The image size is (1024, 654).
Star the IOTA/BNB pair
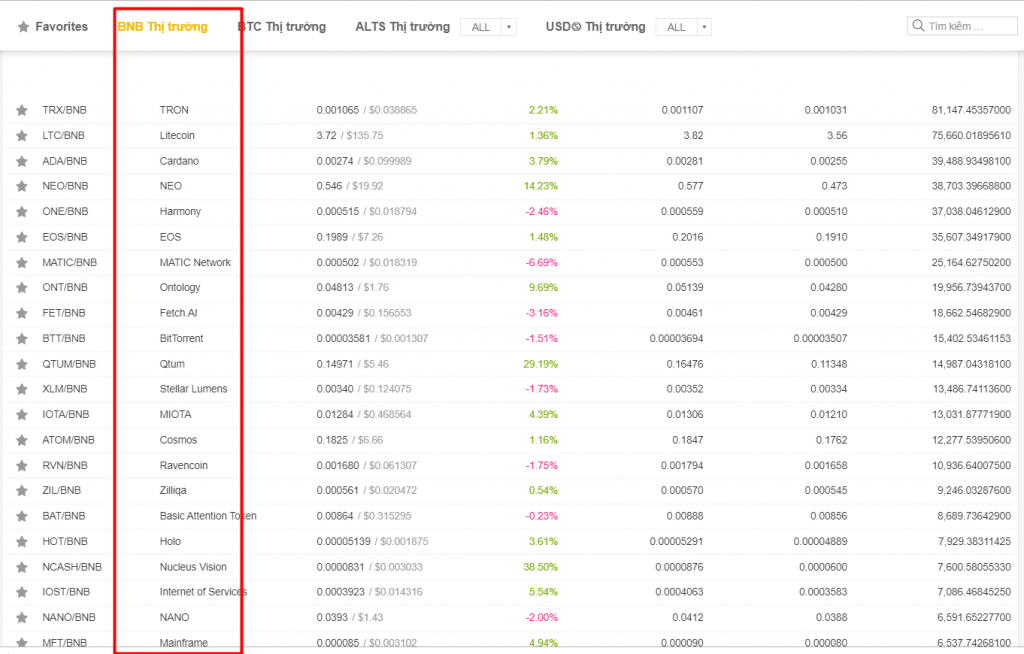click(22, 415)
